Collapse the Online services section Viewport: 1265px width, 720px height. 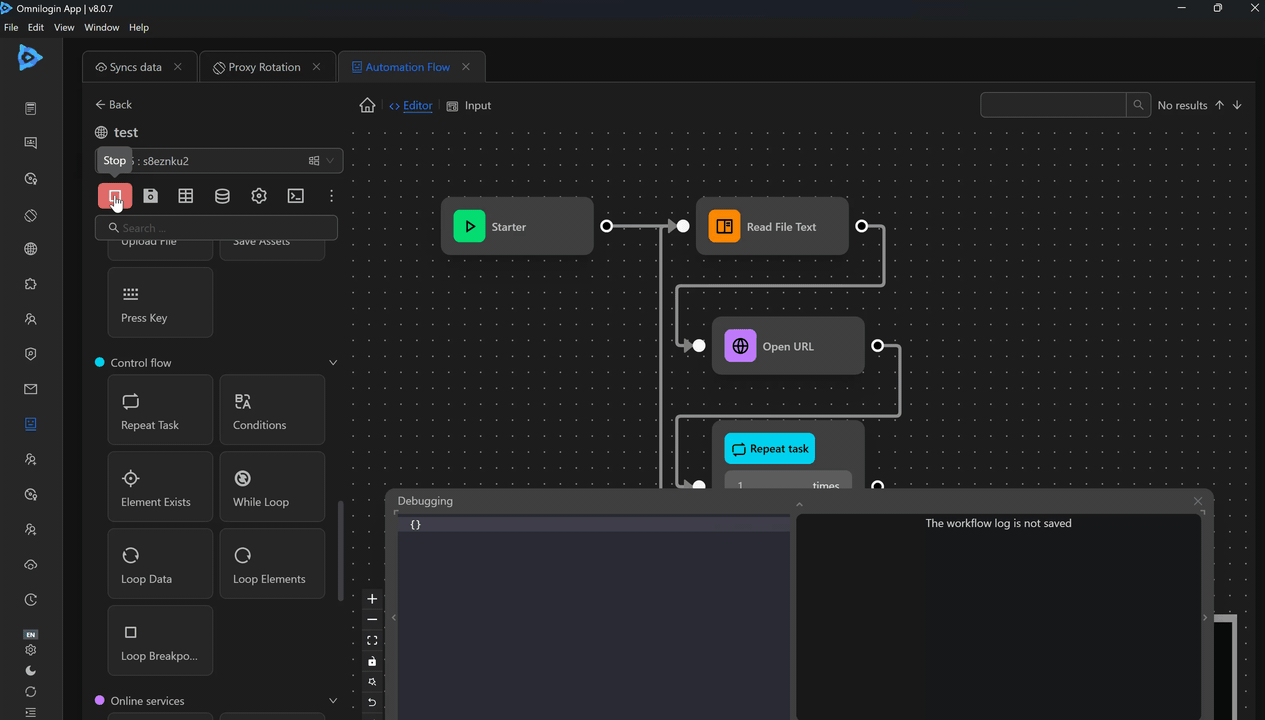(x=333, y=701)
